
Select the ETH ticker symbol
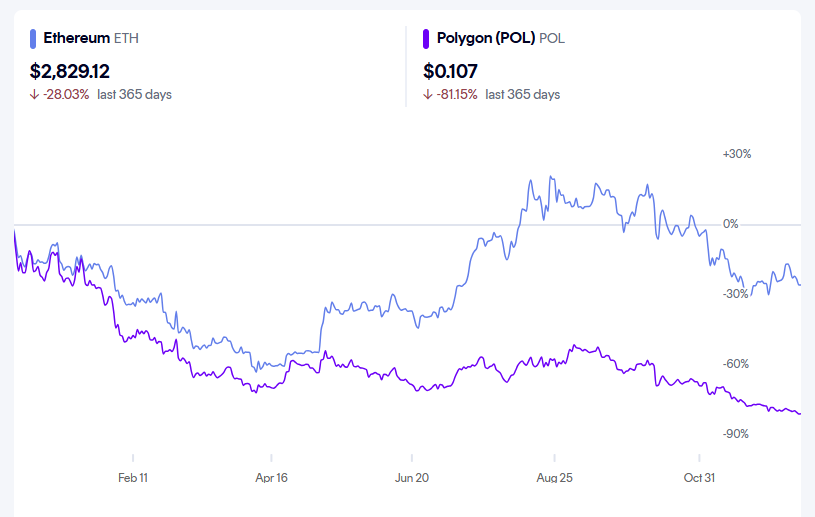127,38
